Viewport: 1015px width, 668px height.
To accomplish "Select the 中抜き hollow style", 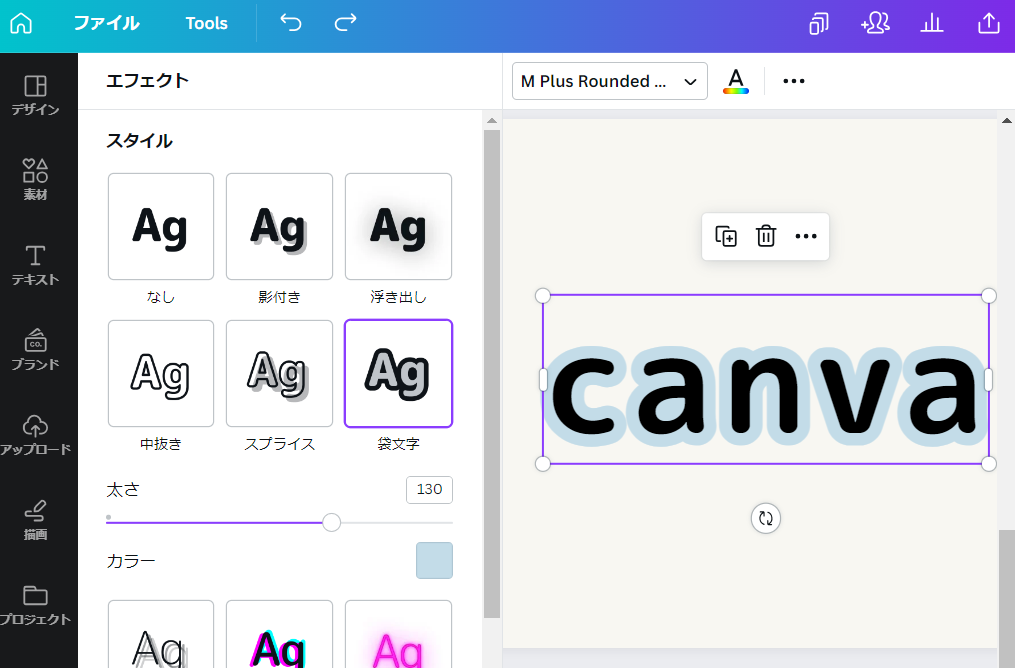I will pos(161,373).
